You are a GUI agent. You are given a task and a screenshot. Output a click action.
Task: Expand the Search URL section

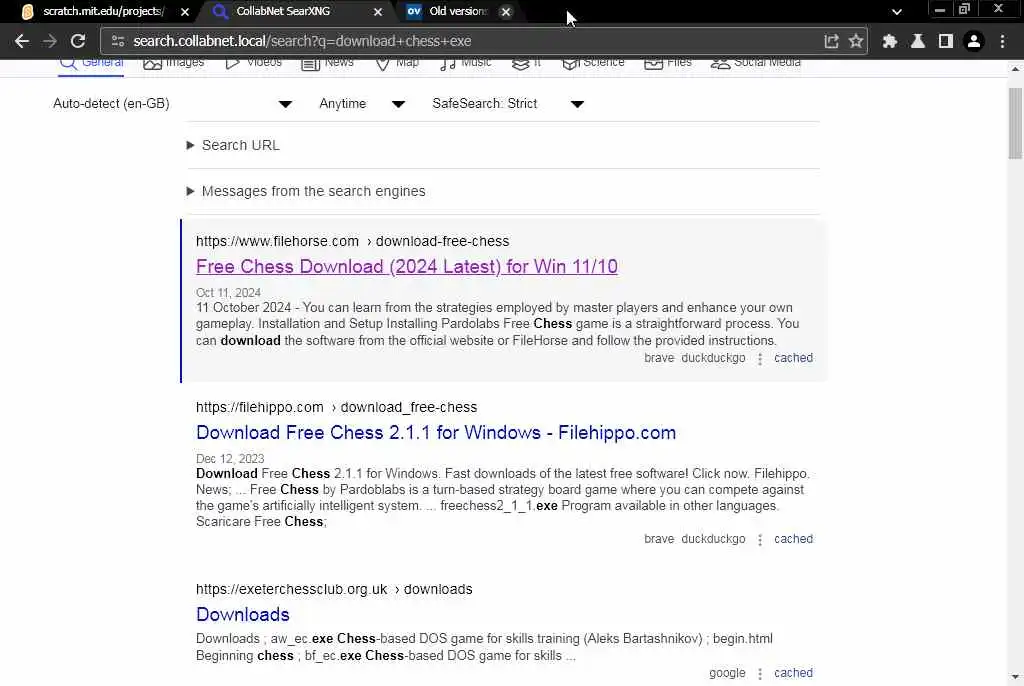(233, 145)
